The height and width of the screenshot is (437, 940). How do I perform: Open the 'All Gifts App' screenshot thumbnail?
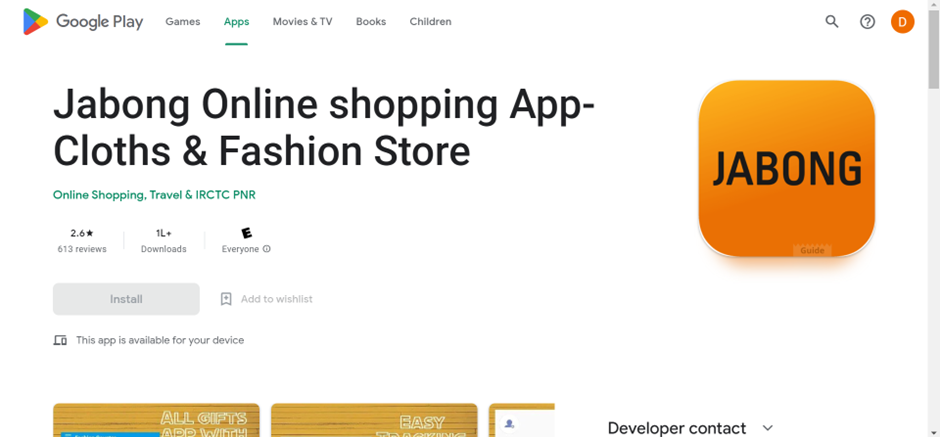156,420
